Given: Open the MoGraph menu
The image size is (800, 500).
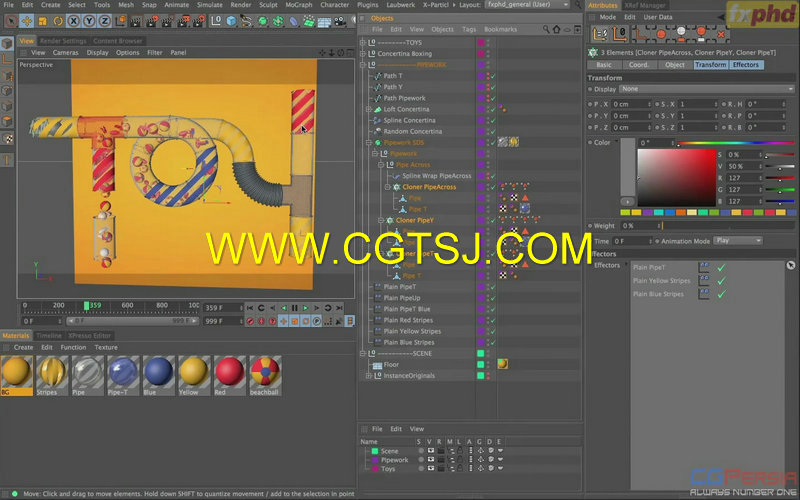Looking at the screenshot, I should coord(298,5).
